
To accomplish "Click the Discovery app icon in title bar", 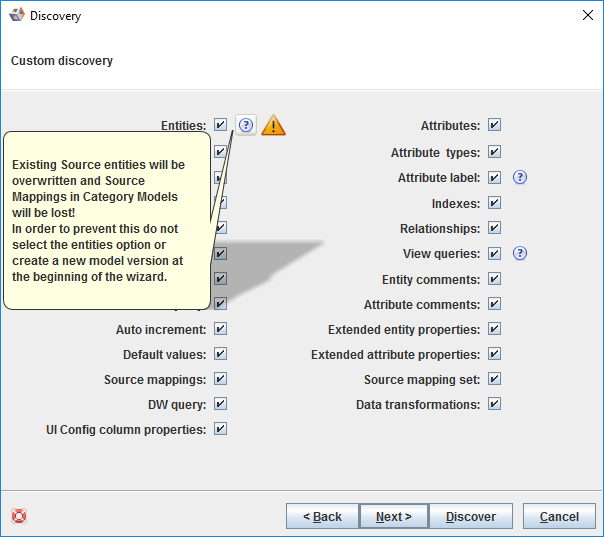I will pyautogui.click(x=16, y=15).
